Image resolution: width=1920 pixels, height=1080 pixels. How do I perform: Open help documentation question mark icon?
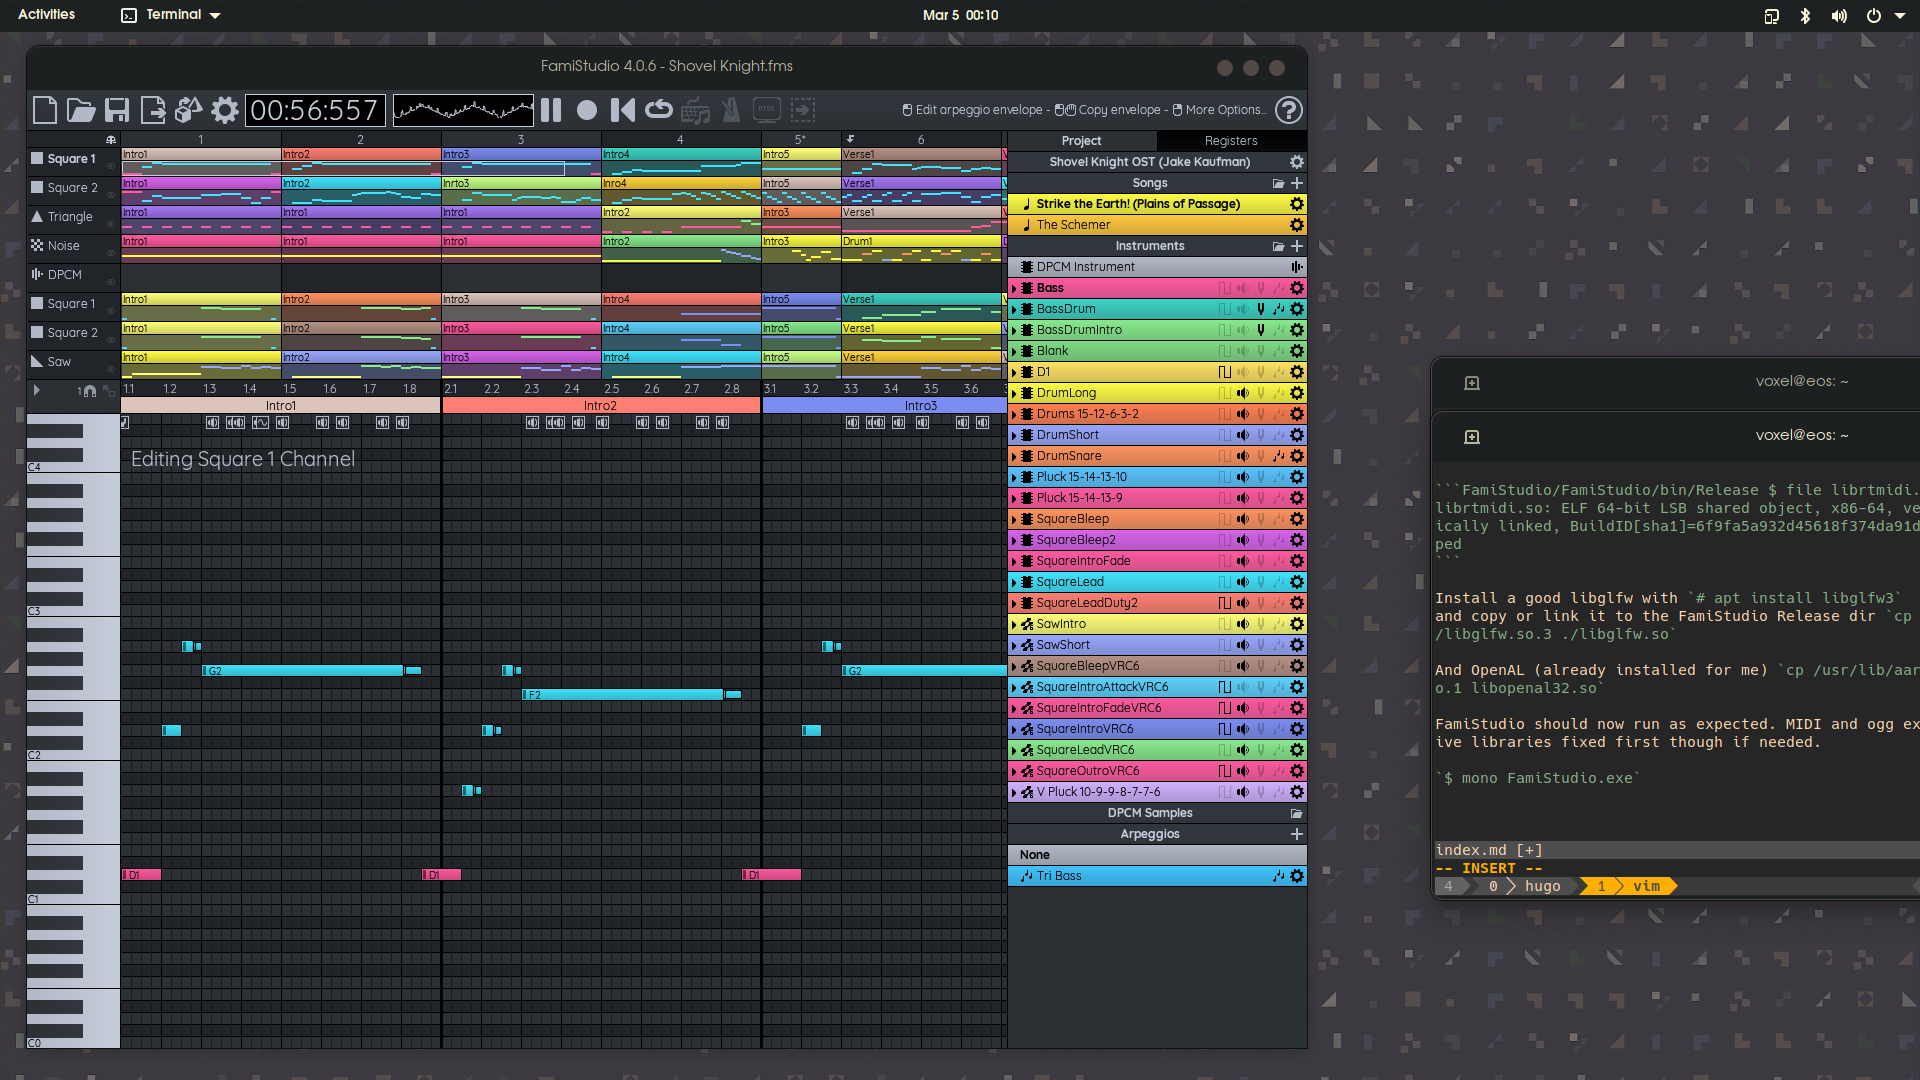coord(1289,110)
